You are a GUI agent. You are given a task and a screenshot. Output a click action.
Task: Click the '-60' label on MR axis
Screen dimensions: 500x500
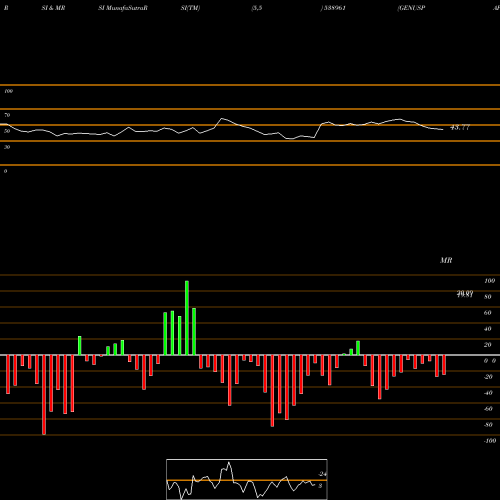coord(488,409)
